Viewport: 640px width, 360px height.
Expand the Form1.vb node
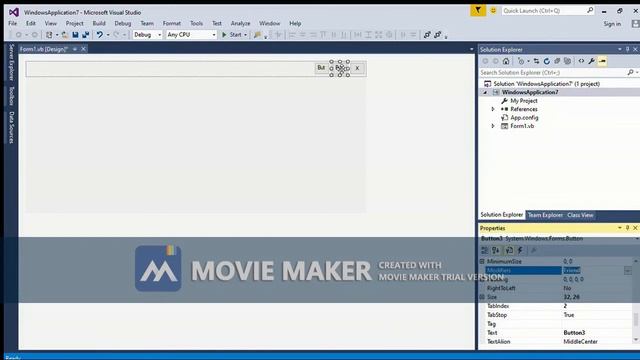click(x=493, y=126)
